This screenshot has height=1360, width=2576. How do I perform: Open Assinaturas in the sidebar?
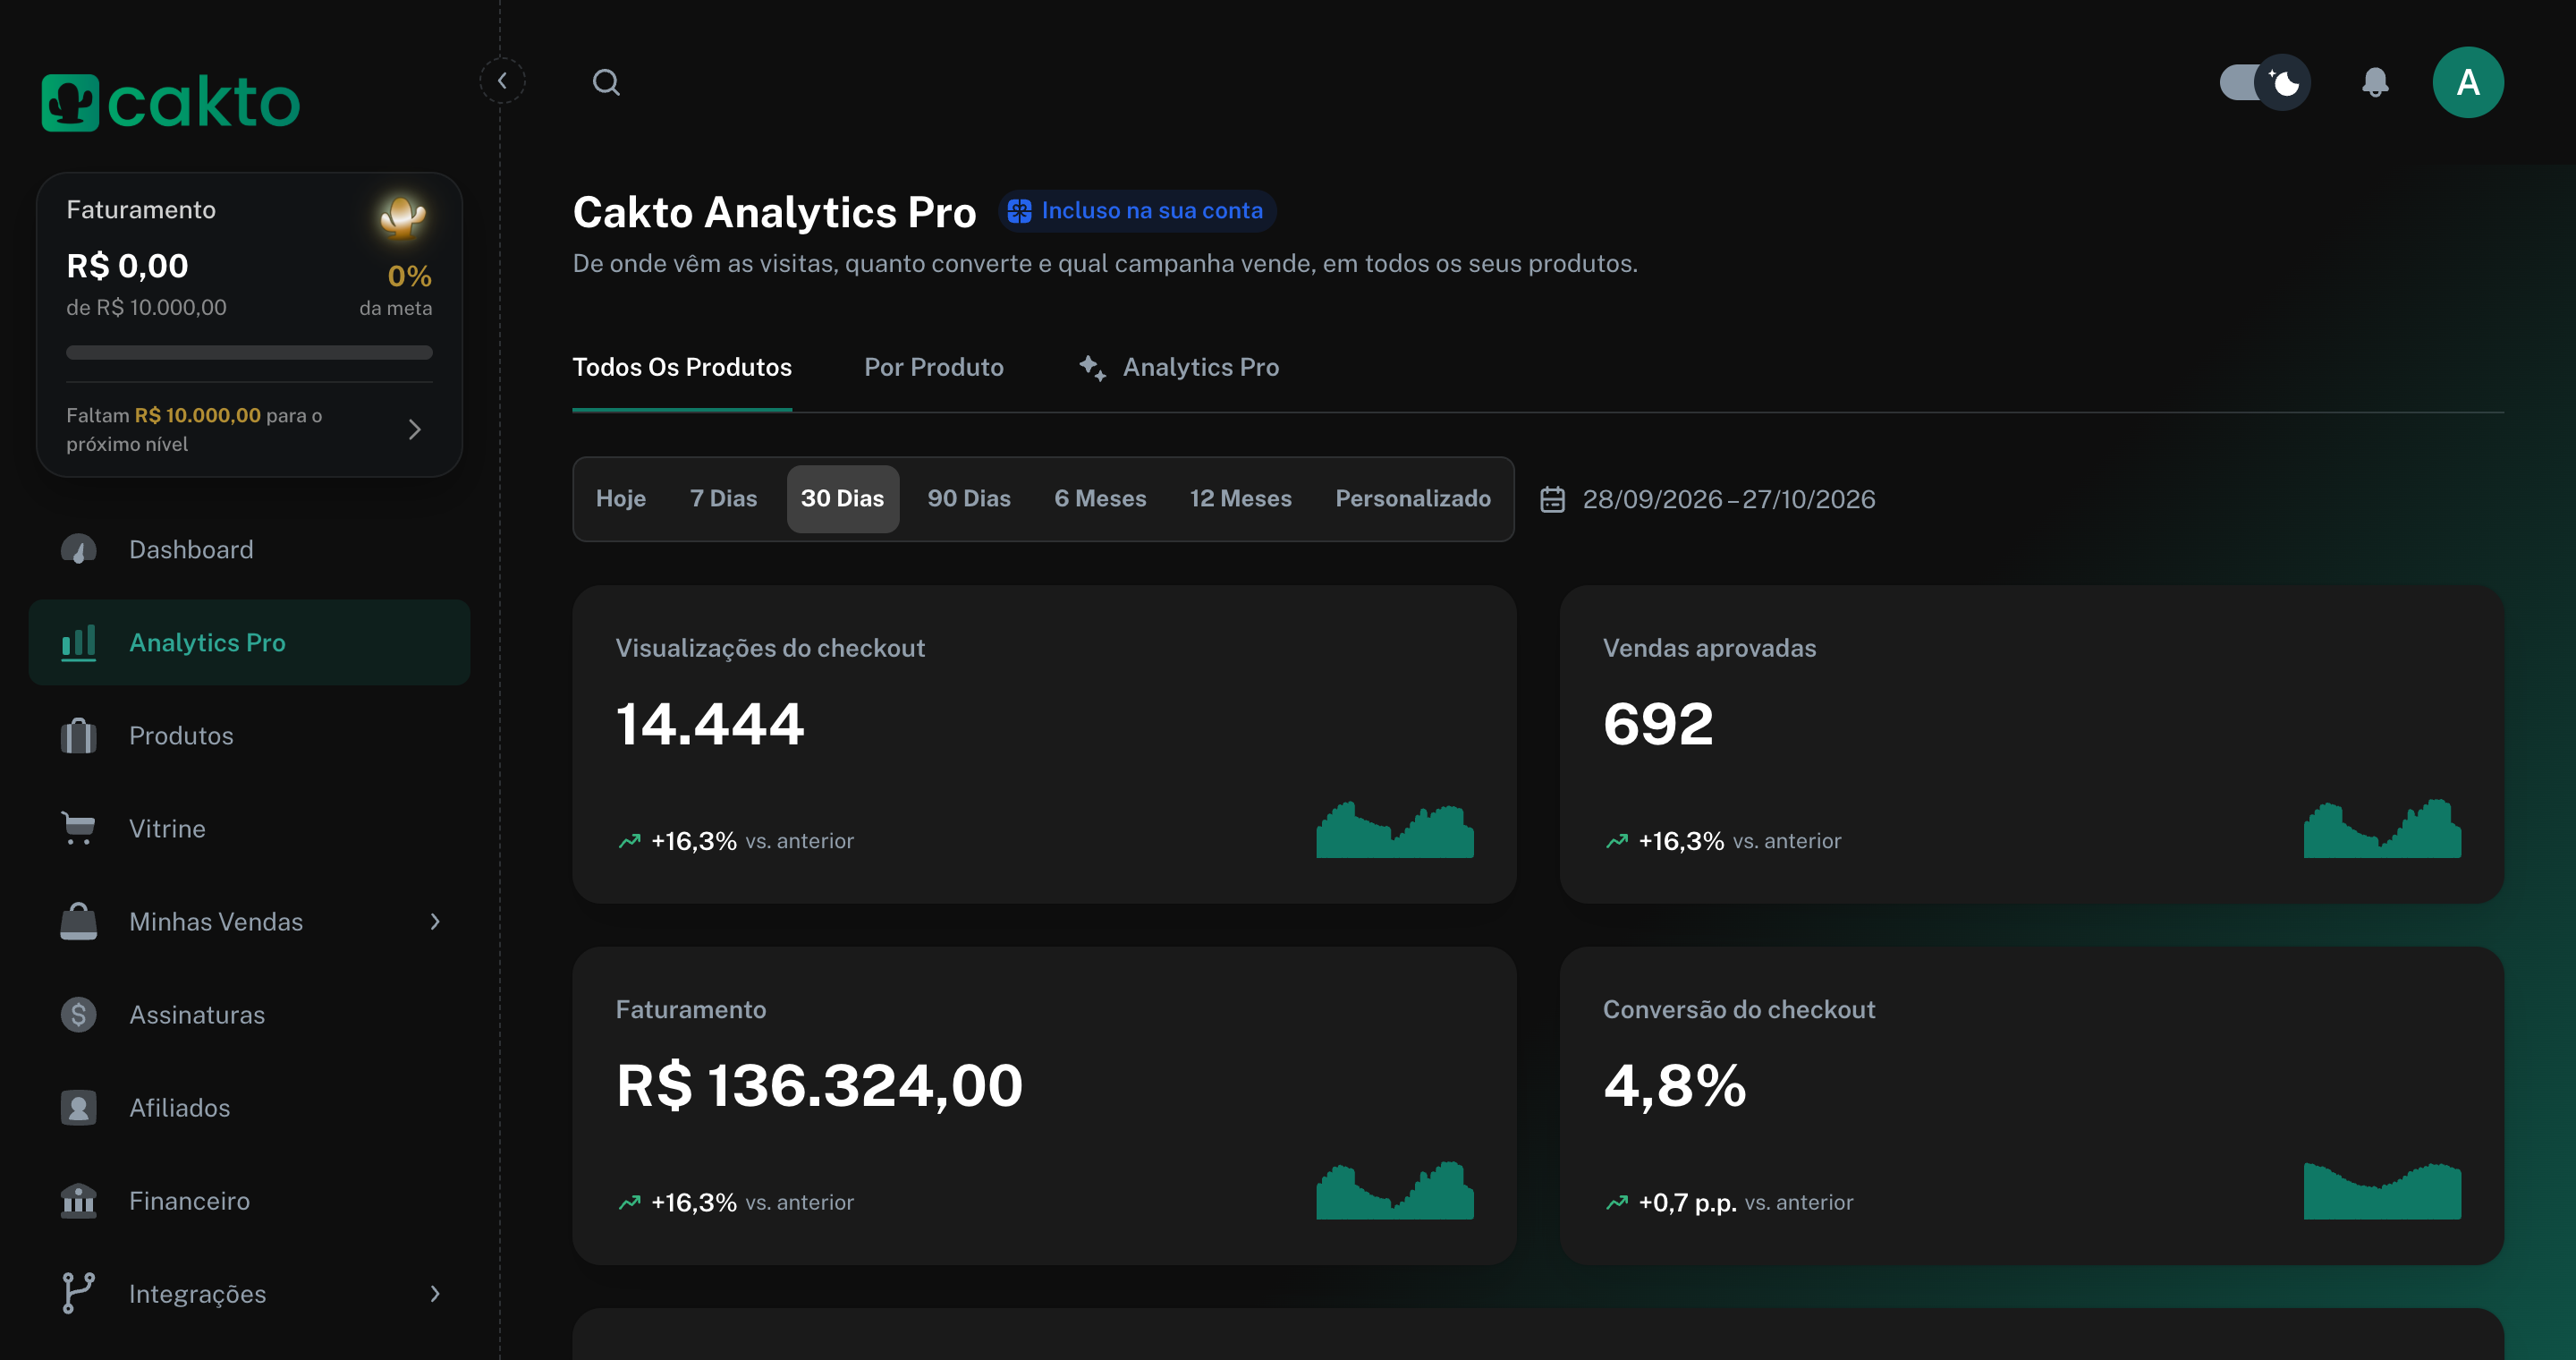(249, 1015)
